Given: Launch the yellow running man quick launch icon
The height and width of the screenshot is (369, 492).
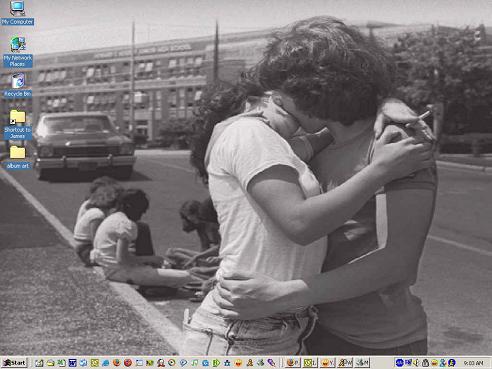Looking at the screenshot, I should (250, 363).
